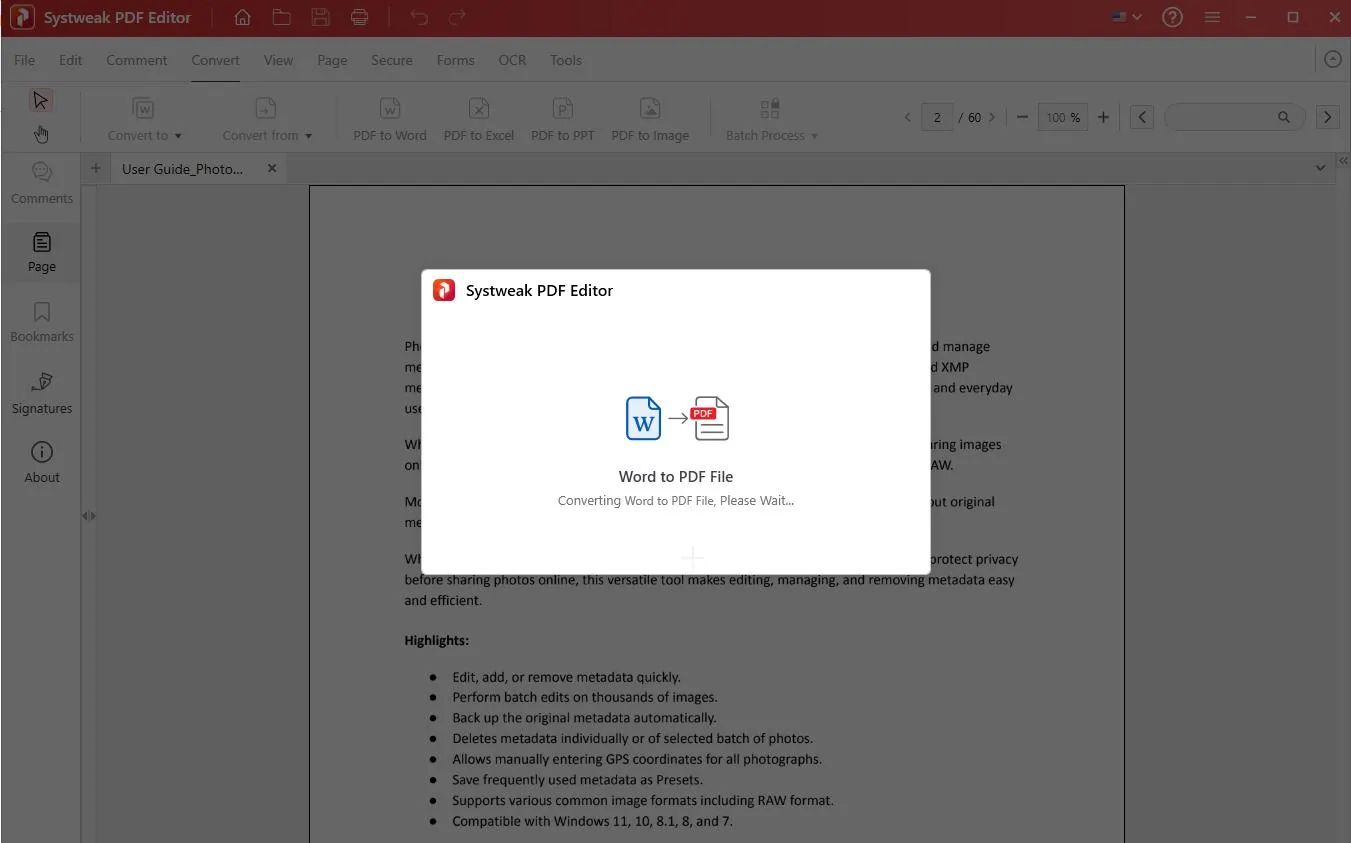Viewport: 1351px width, 843px height.
Task: Click the zoom percentage field
Action: click(x=1063, y=117)
